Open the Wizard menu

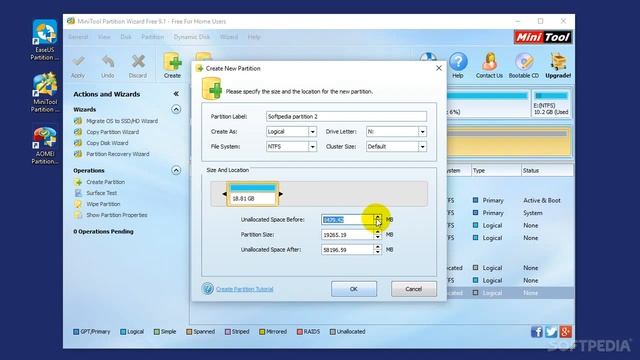point(229,37)
